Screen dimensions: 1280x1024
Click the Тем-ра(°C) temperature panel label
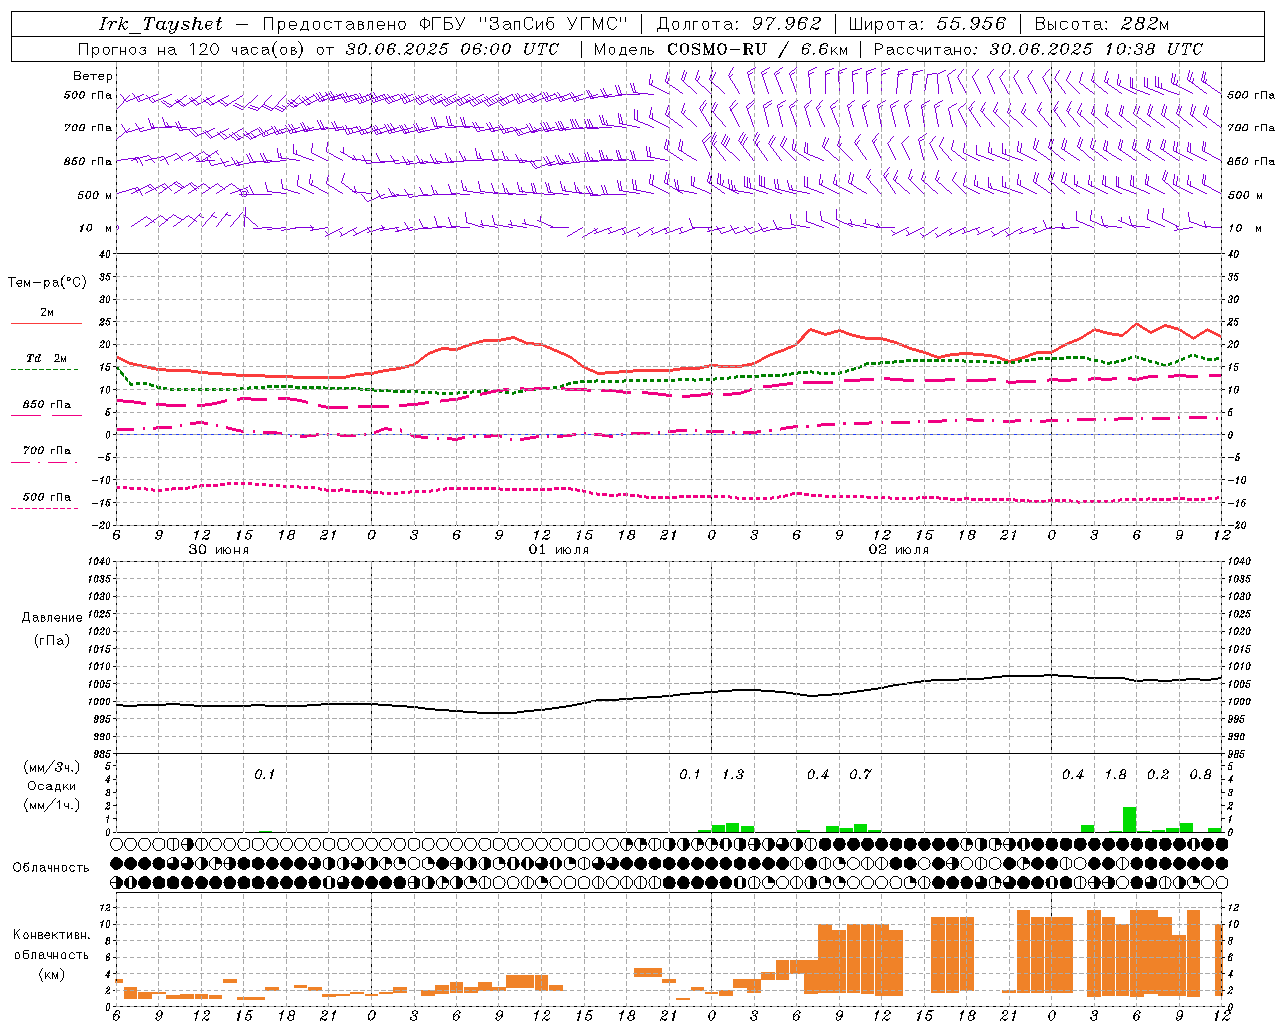point(47,283)
